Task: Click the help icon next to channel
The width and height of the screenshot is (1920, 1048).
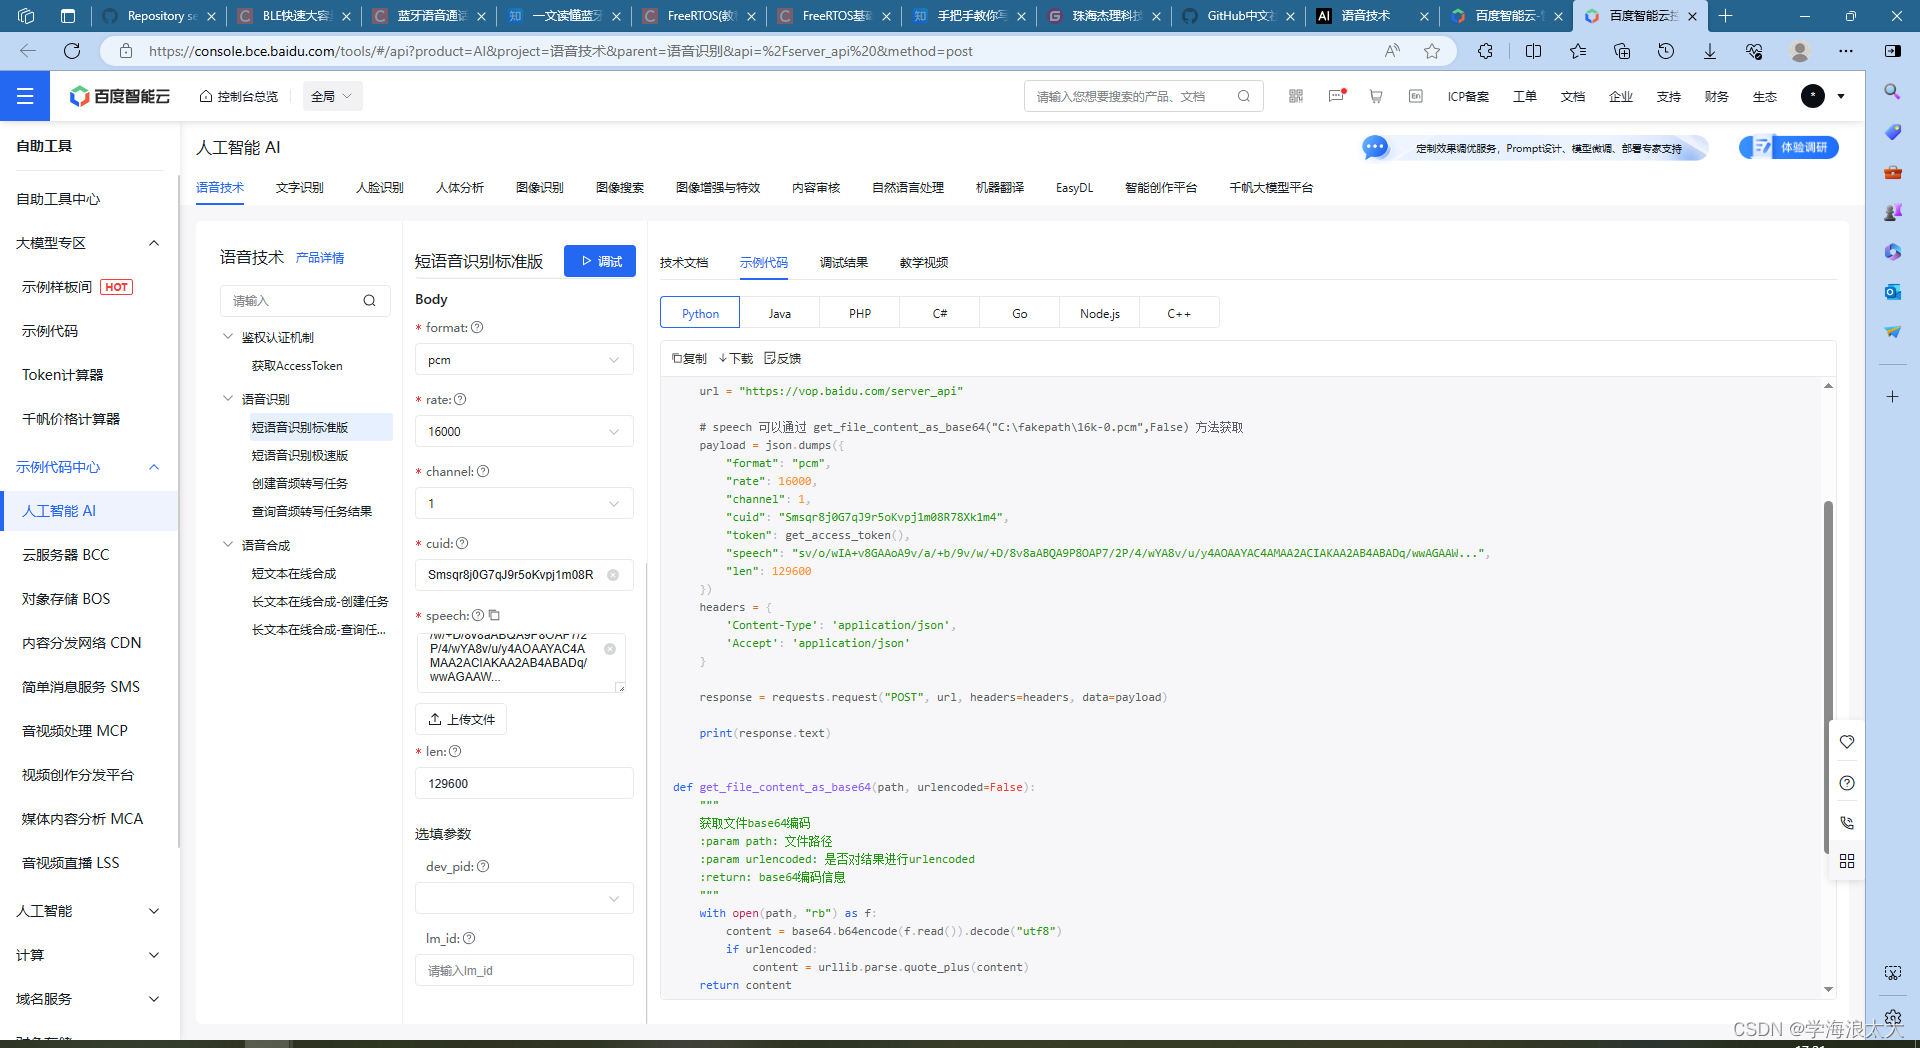Action: point(483,471)
